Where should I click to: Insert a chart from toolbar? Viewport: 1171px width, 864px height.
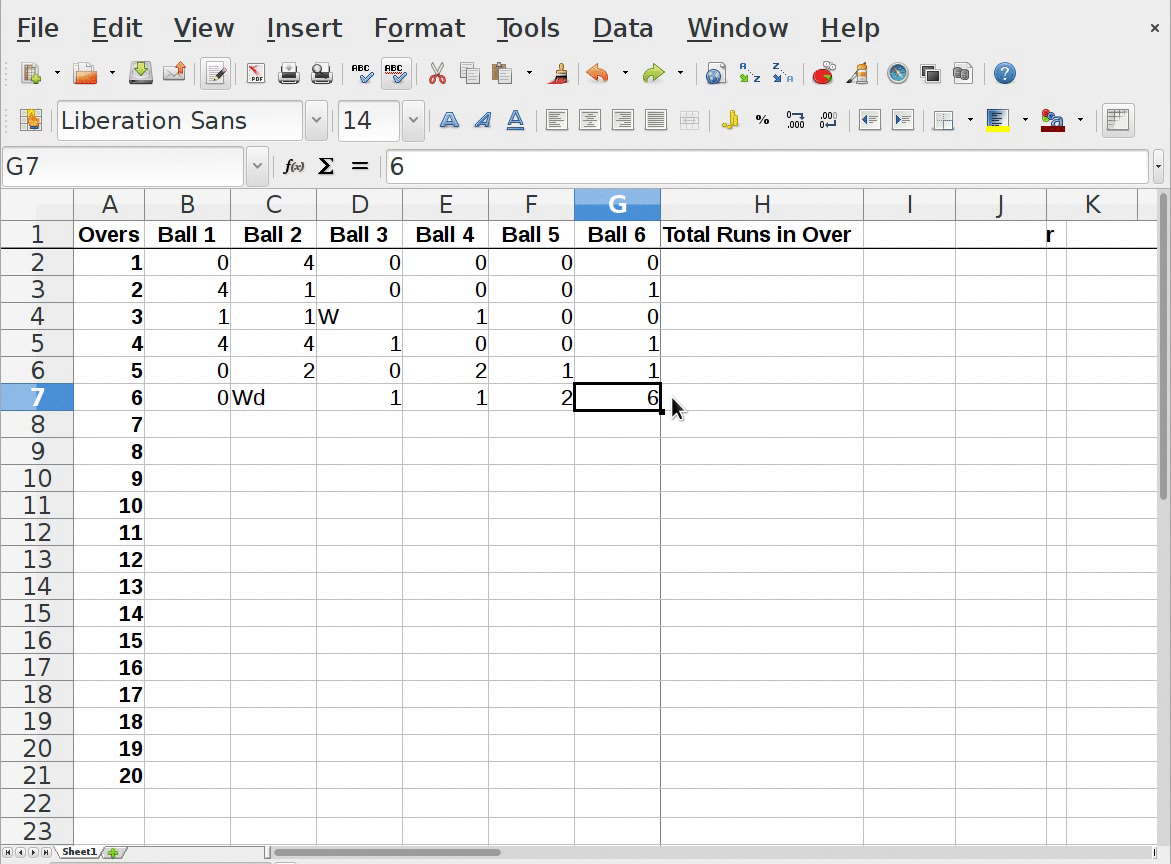823,73
